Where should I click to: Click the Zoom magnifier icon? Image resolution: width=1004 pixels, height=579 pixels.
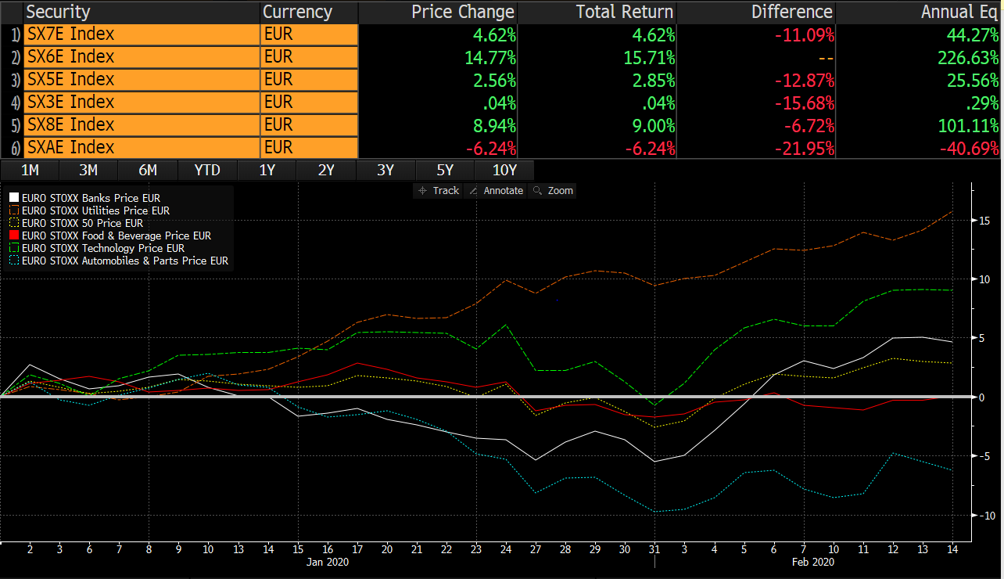(537, 191)
